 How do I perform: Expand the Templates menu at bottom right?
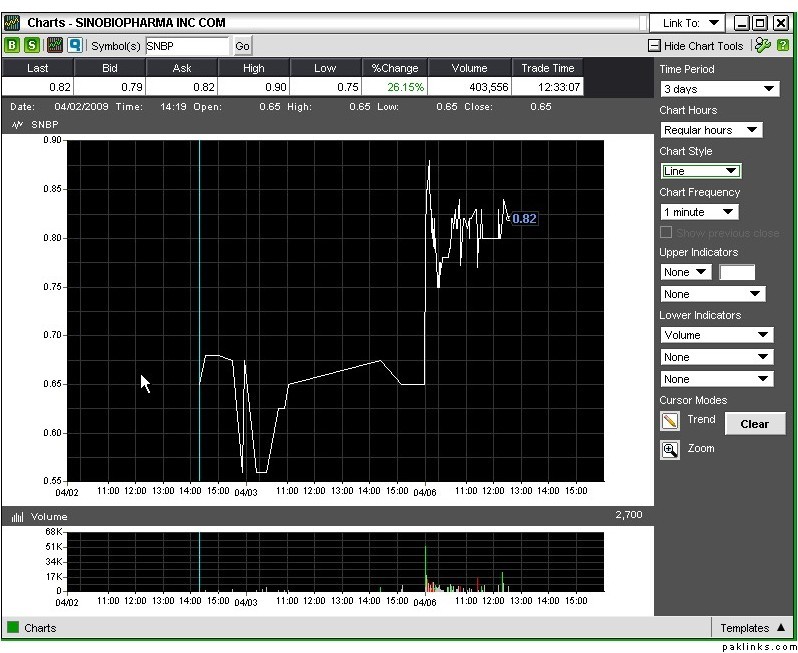point(752,628)
